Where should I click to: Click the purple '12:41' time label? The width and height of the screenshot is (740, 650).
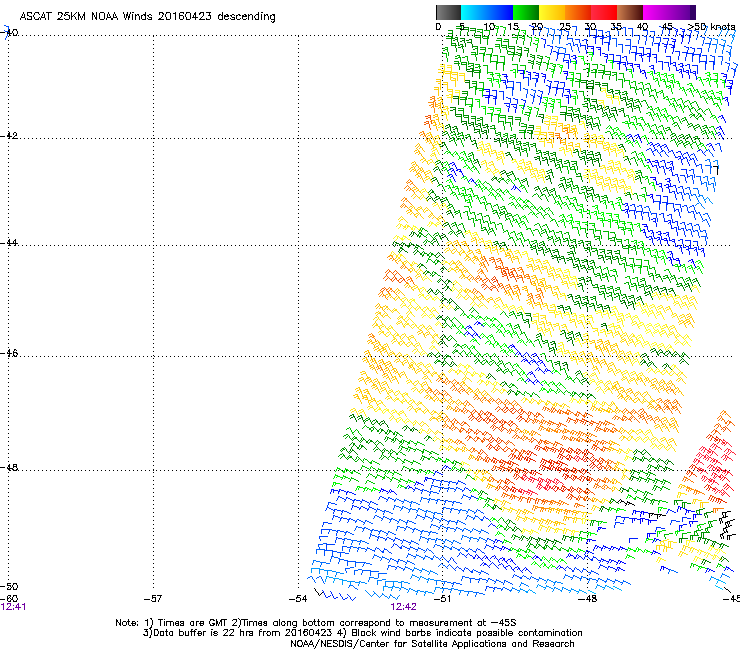pyautogui.click(x=14, y=607)
